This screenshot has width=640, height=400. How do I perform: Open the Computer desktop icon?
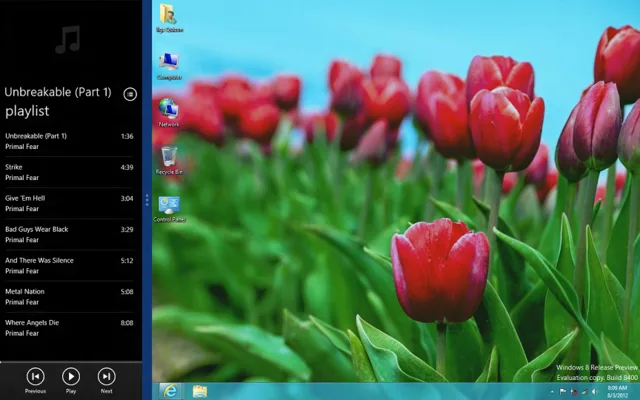tap(169, 66)
